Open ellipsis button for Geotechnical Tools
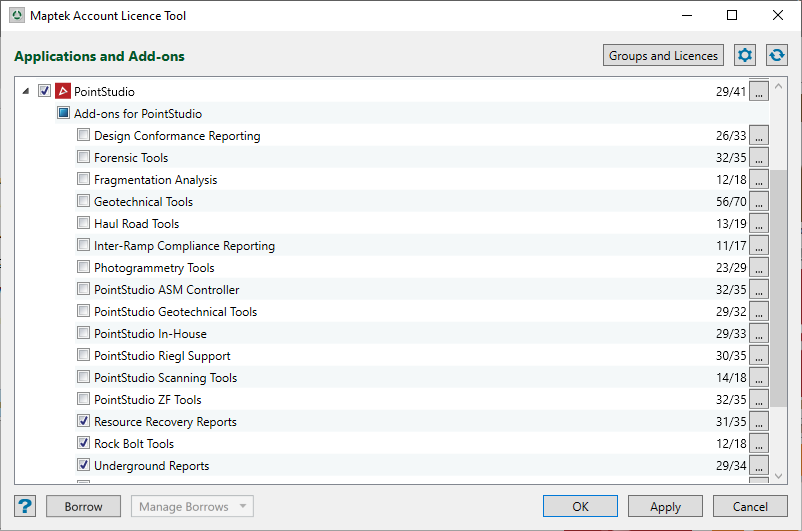This screenshot has width=802, height=531. click(x=759, y=202)
